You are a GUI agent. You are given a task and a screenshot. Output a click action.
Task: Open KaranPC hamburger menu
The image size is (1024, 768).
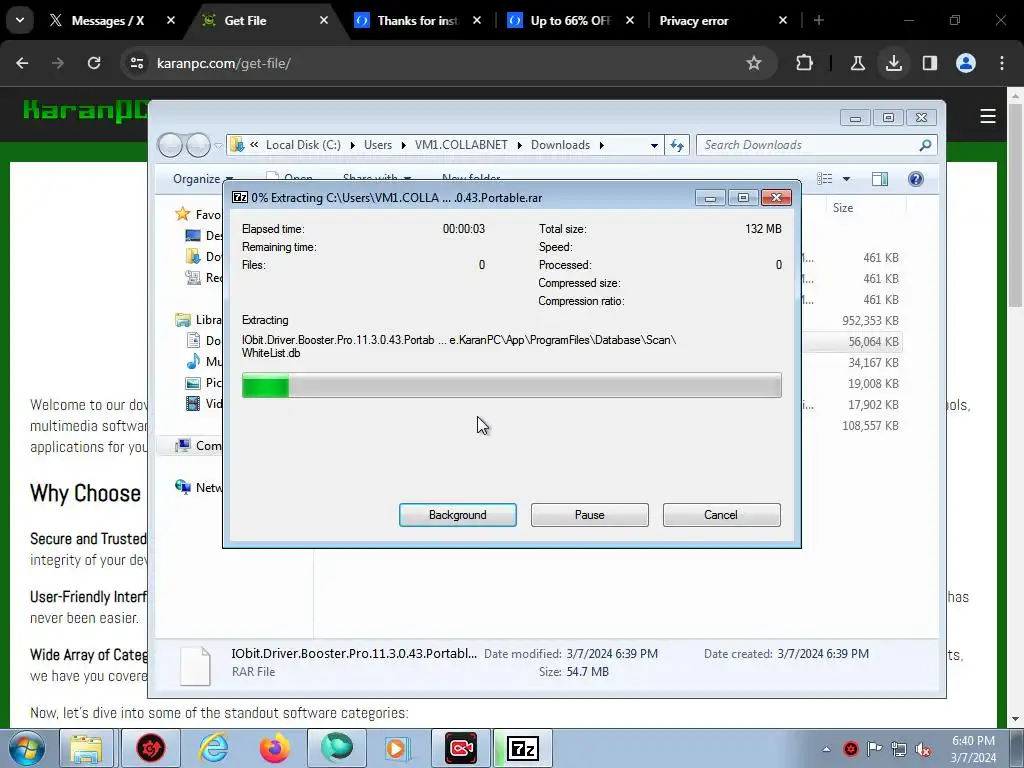click(987, 116)
